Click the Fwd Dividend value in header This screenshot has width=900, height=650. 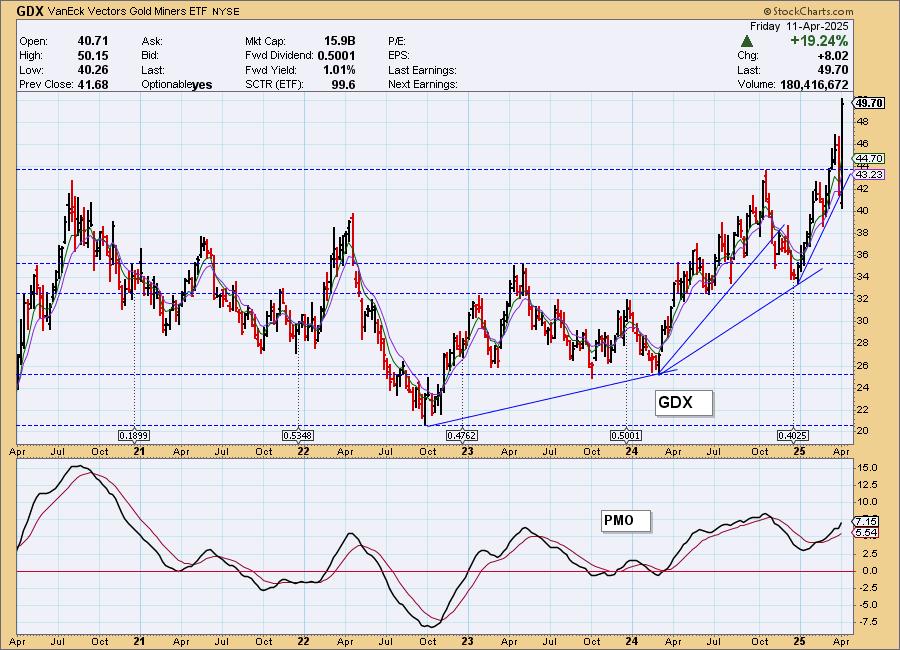point(336,56)
